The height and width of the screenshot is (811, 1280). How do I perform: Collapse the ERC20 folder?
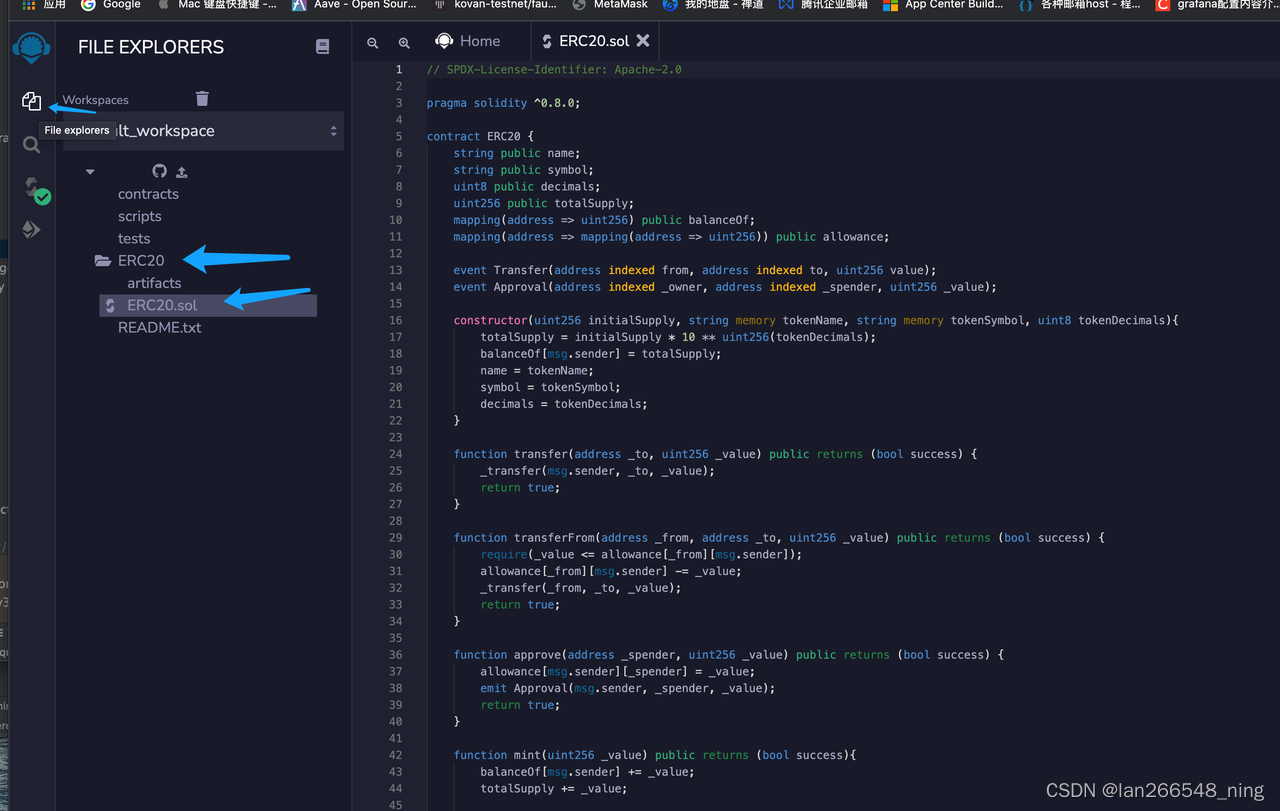pos(141,260)
